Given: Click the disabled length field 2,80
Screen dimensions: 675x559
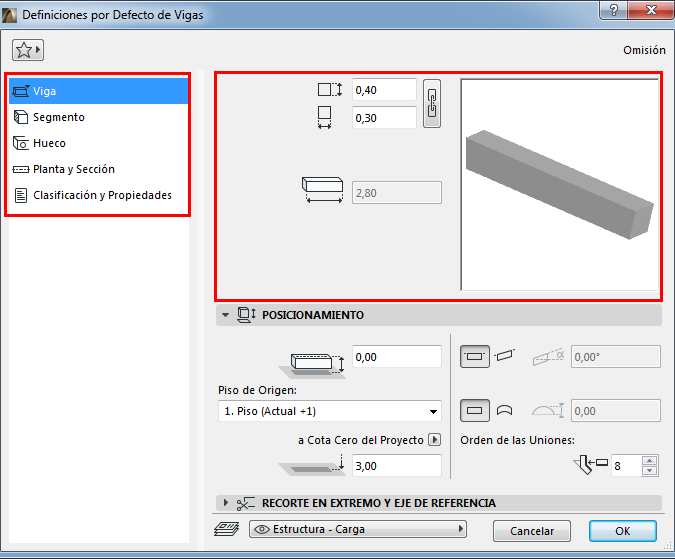Looking at the screenshot, I should (x=396, y=193).
